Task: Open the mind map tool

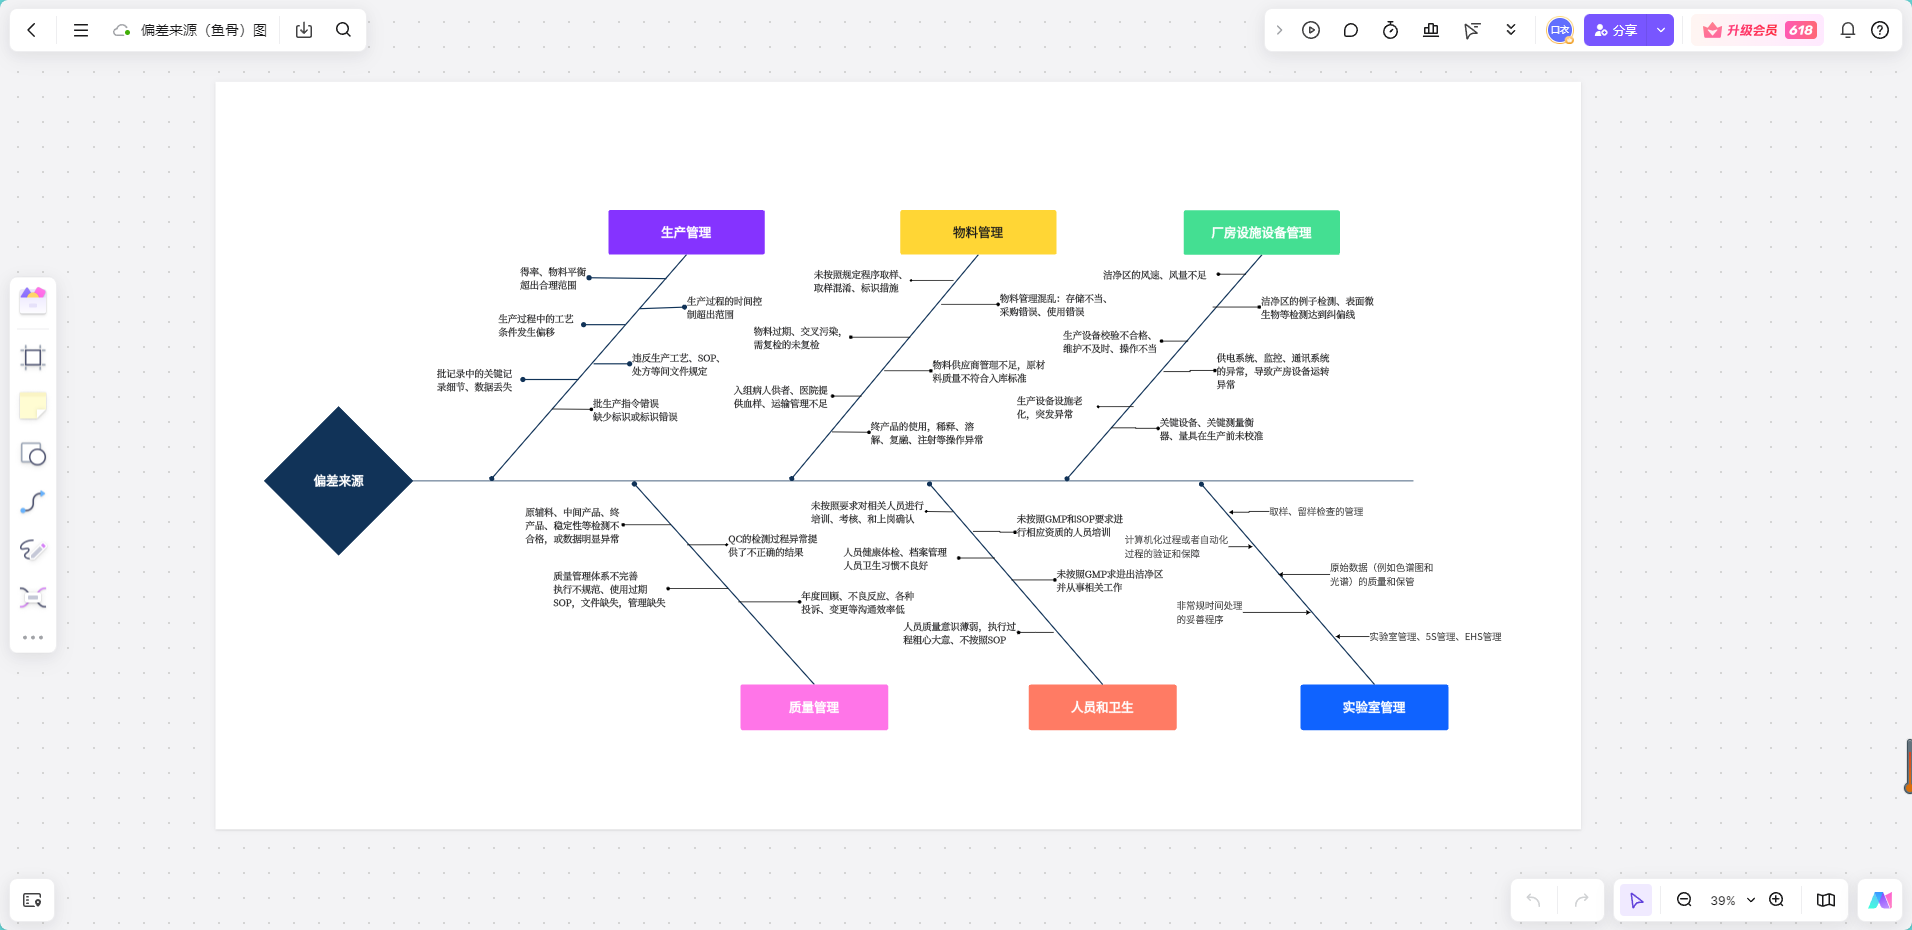Action: (x=33, y=598)
